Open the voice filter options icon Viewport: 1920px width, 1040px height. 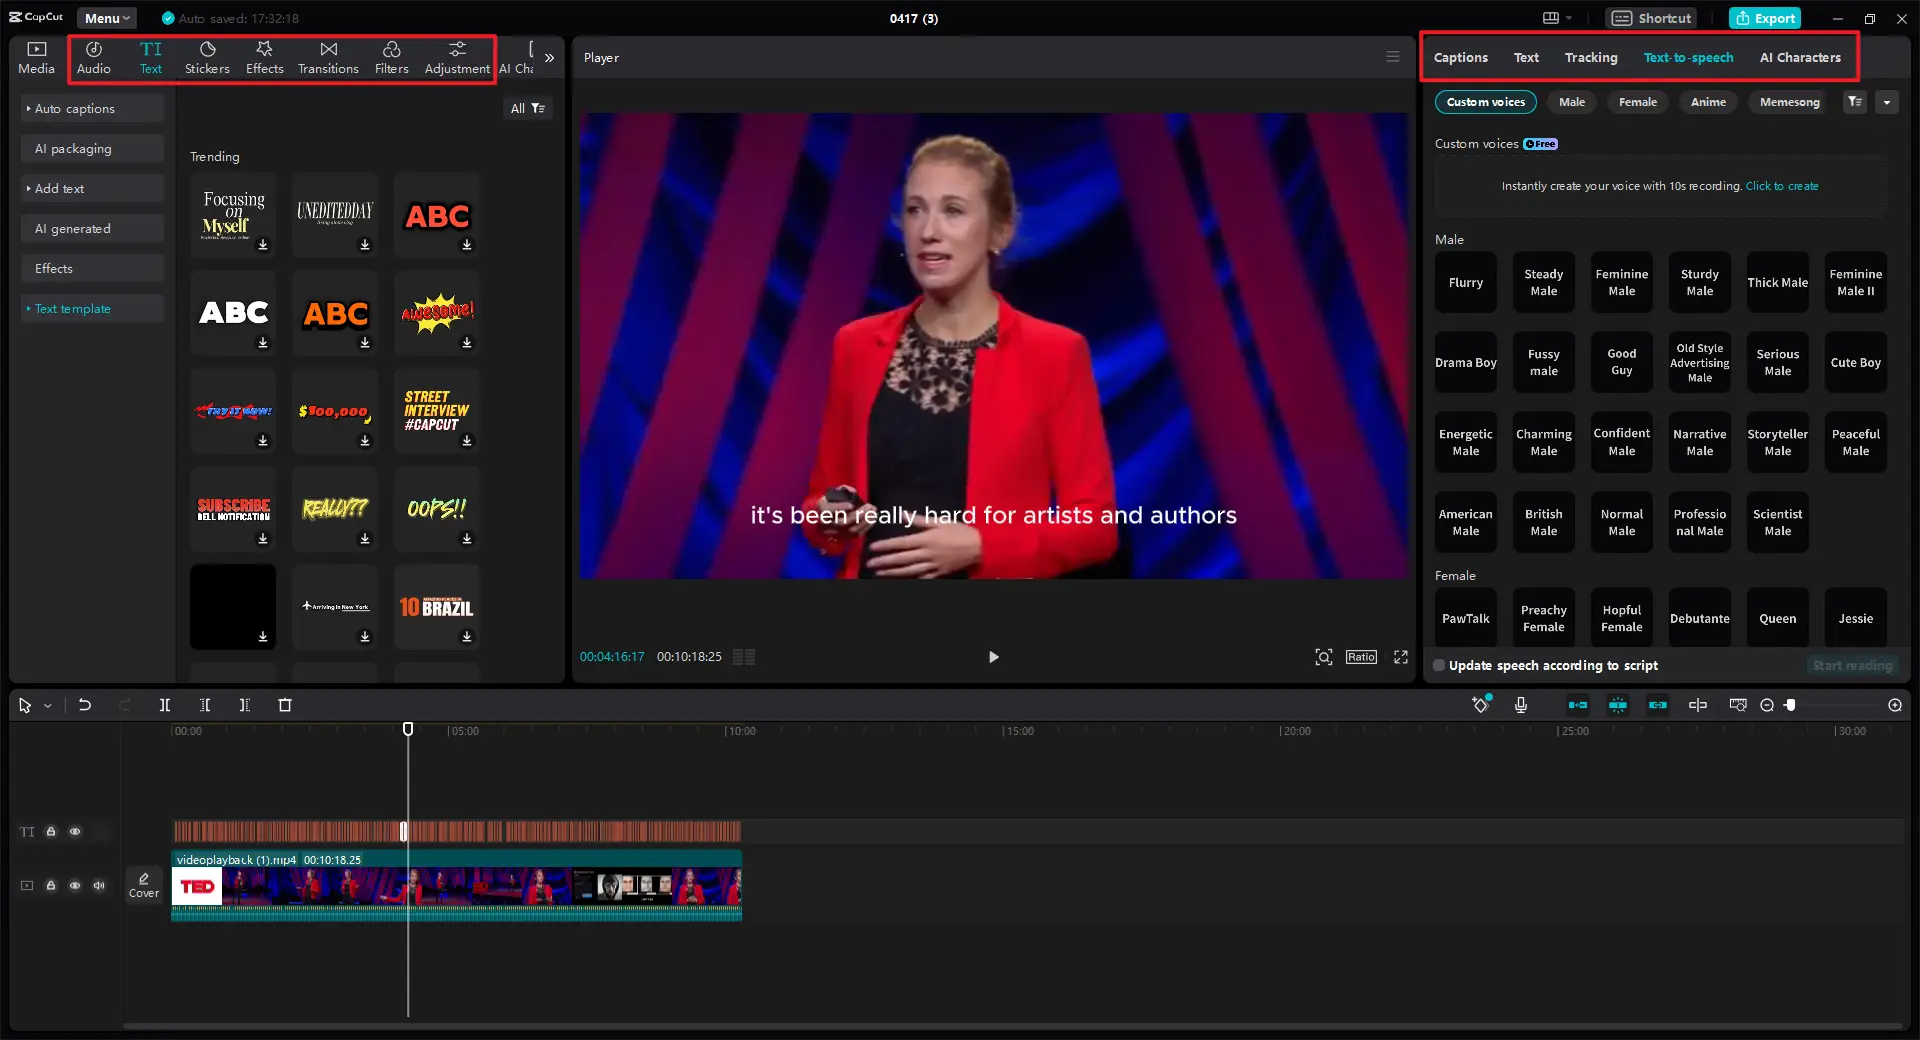coord(1855,102)
